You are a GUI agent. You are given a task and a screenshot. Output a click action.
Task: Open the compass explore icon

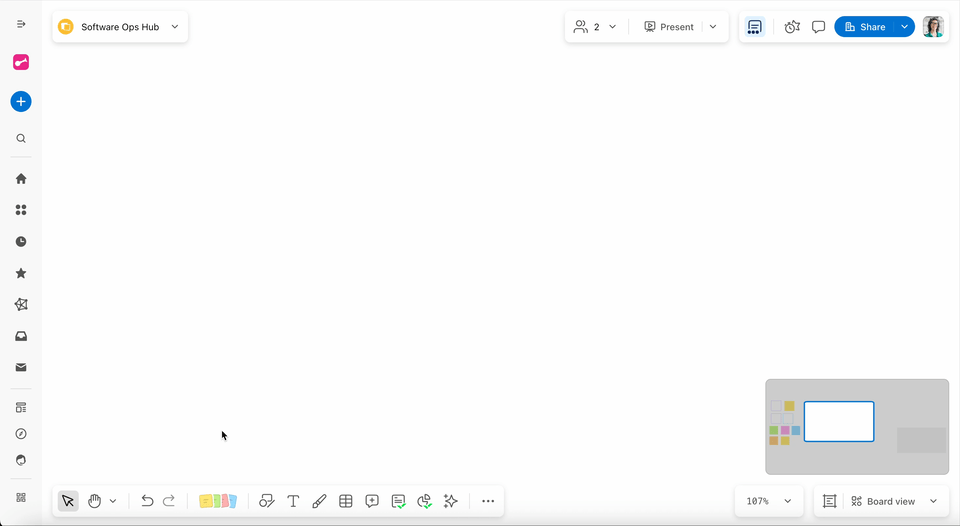click(21, 434)
